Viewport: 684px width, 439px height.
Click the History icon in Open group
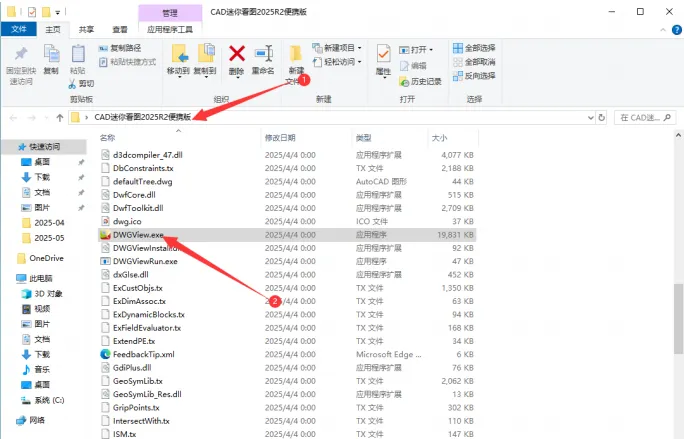[x=404, y=82]
